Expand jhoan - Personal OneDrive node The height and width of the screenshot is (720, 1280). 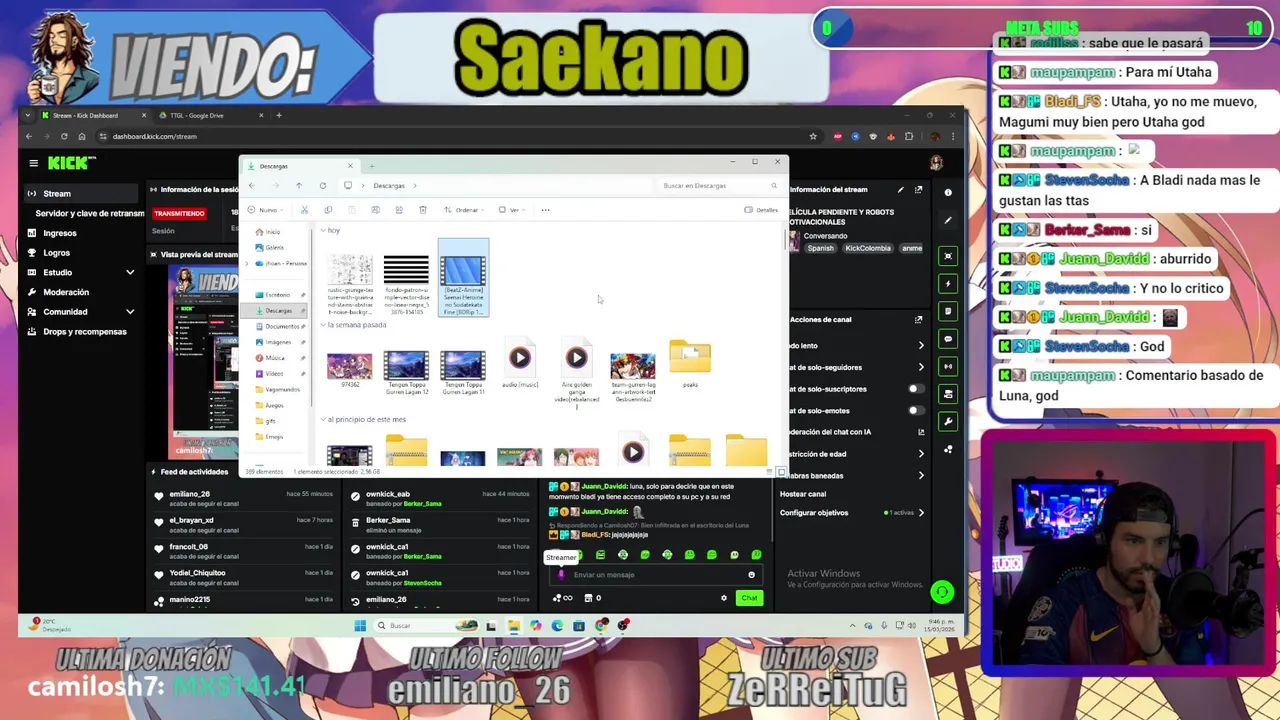[x=247, y=263]
